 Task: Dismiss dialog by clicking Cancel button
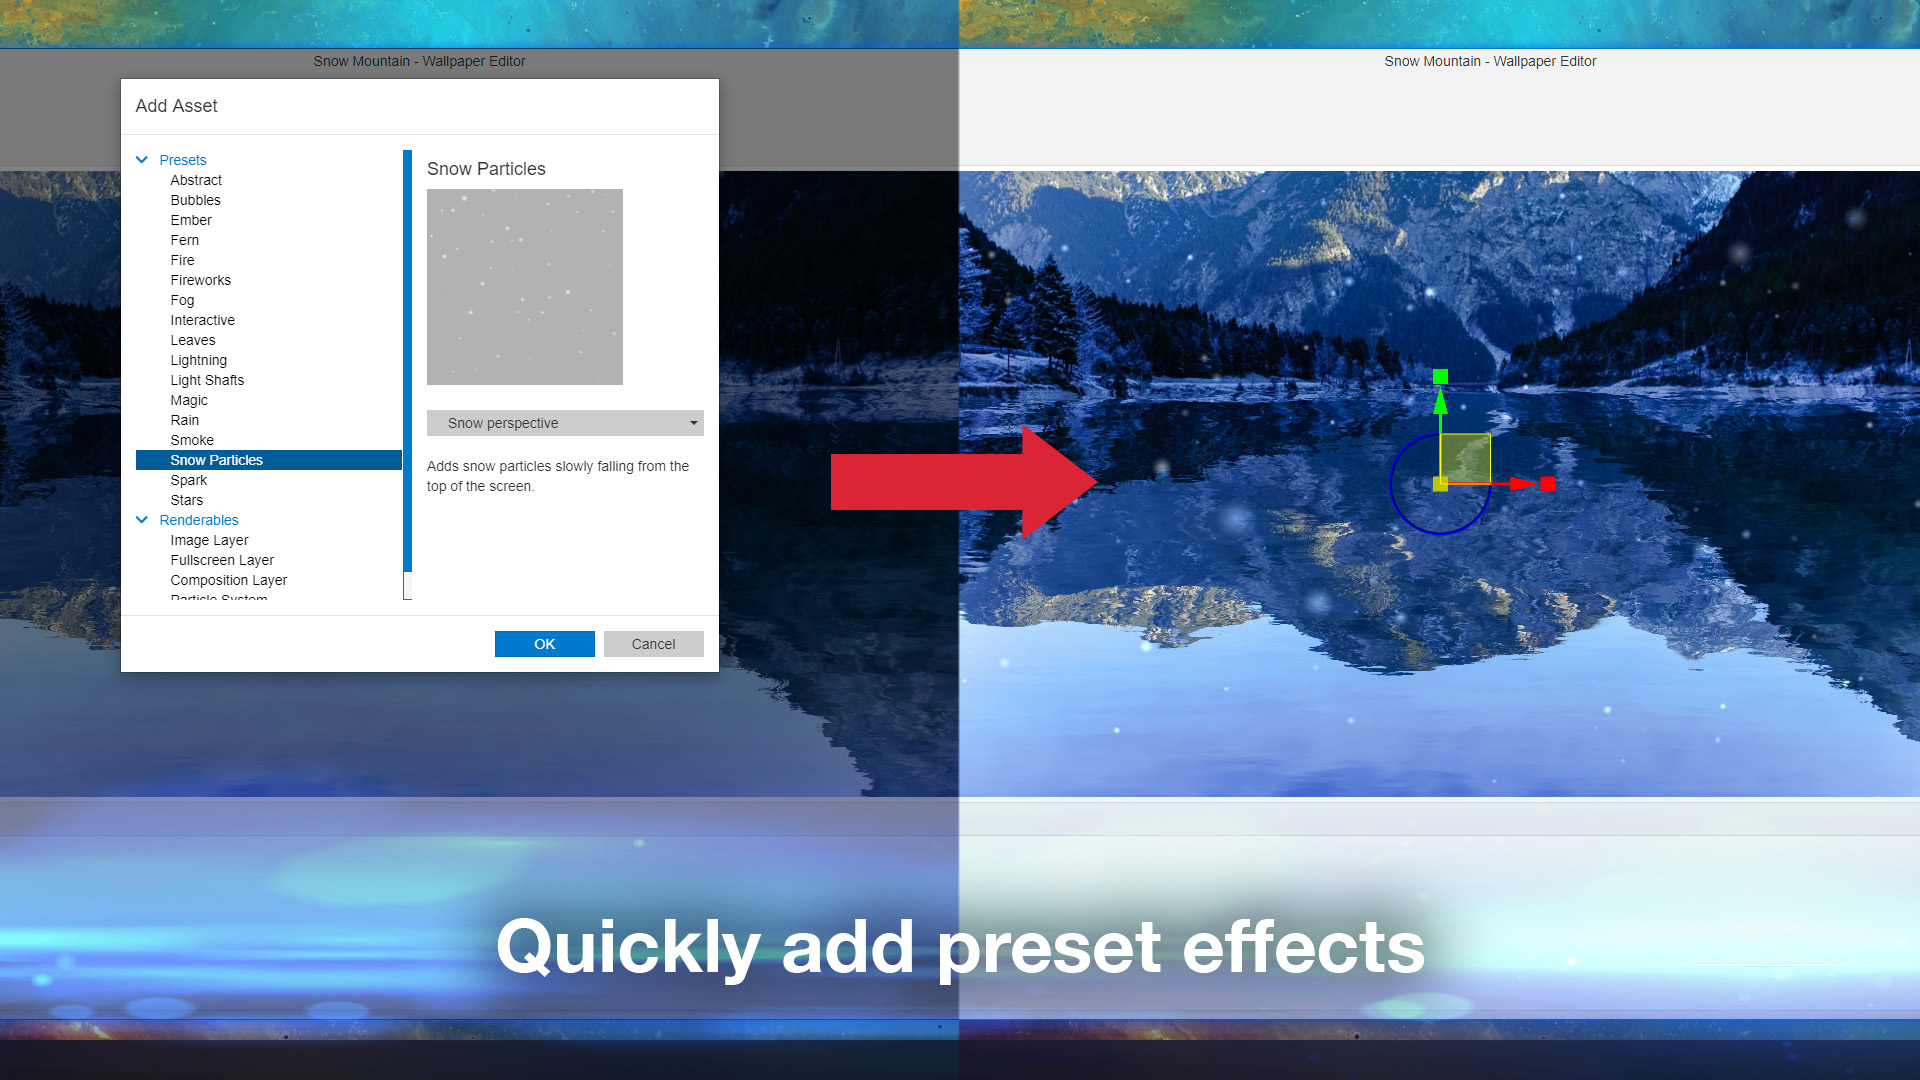pyautogui.click(x=654, y=644)
